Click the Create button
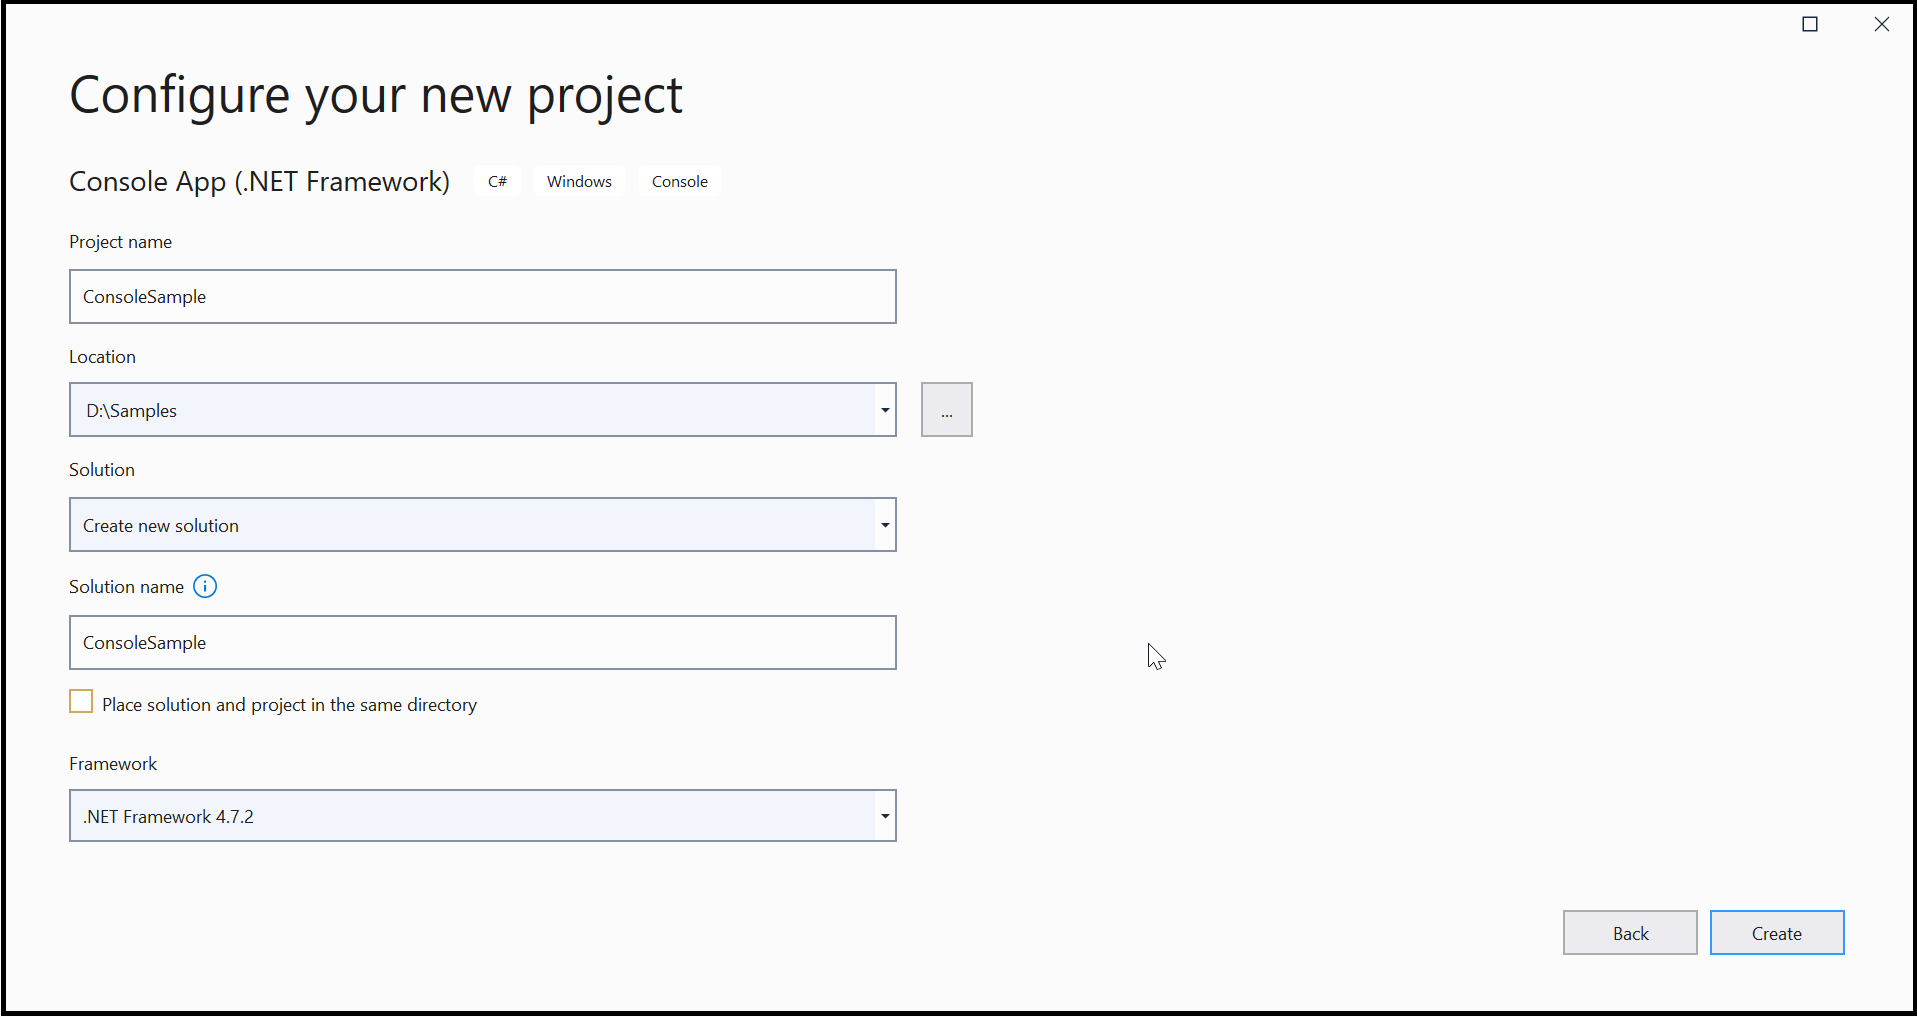Screen dimensions: 1917x1017 pyautogui.click(x=1776, y=932)
